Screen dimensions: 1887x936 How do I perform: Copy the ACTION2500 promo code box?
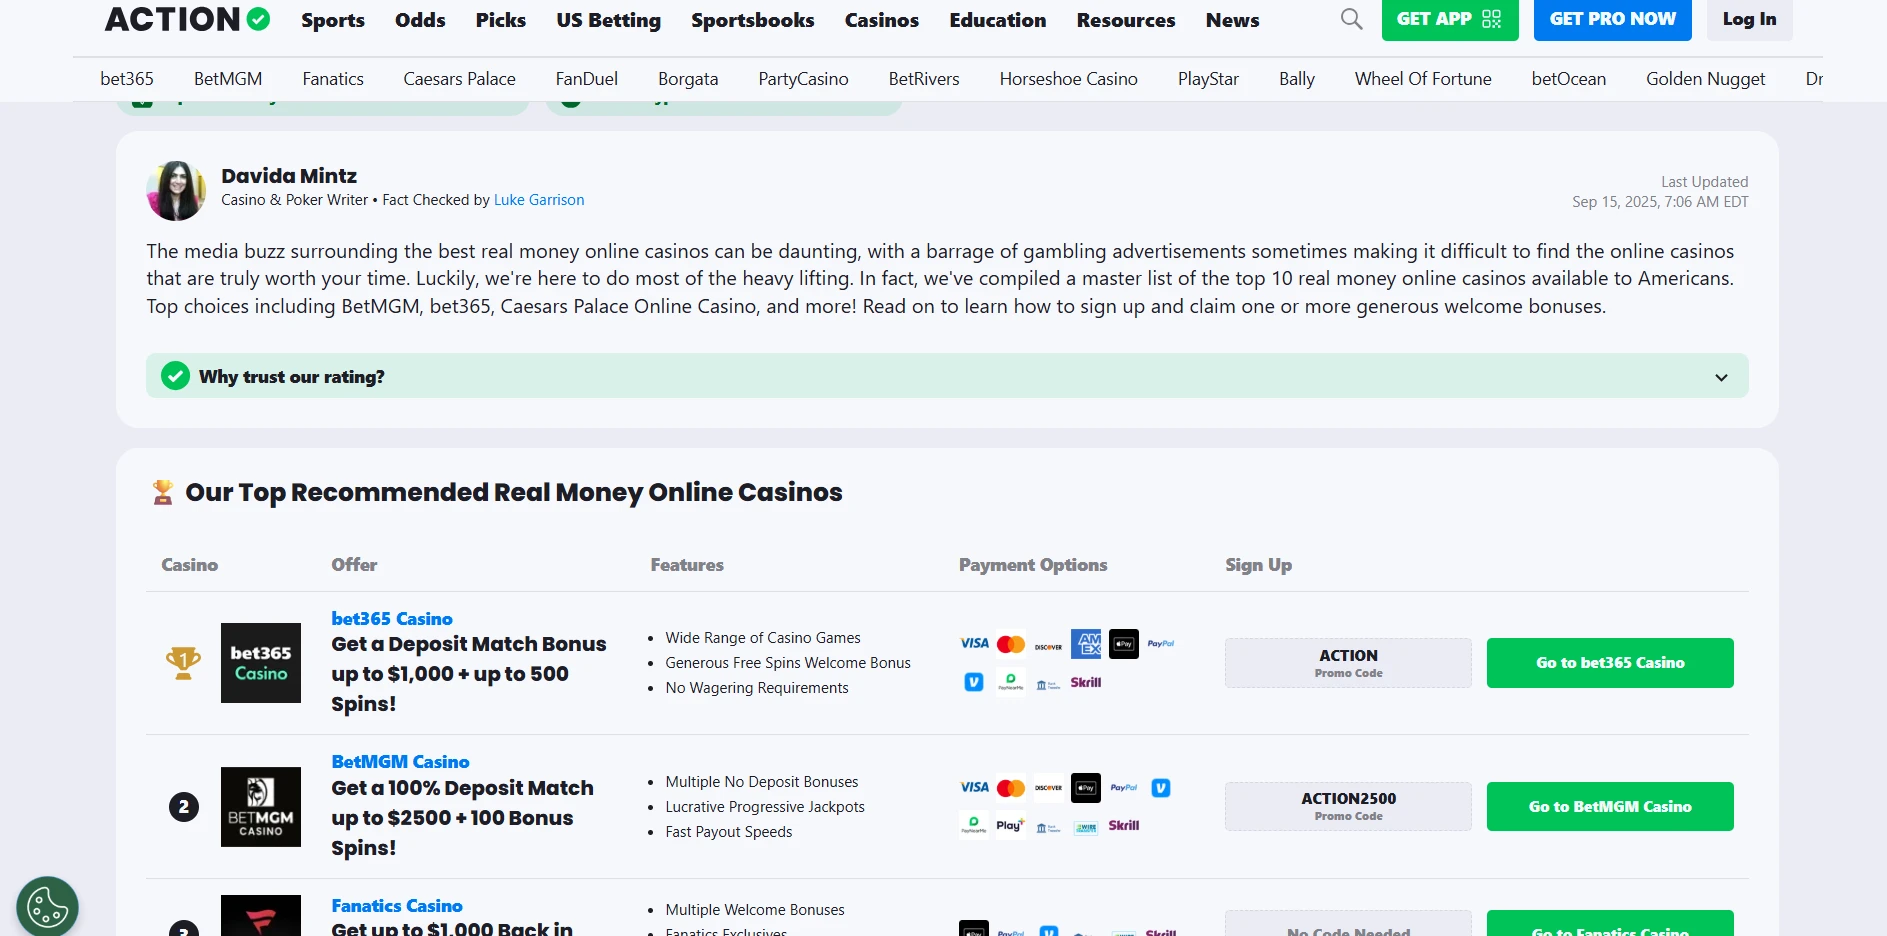click(x=1348, y=807)
